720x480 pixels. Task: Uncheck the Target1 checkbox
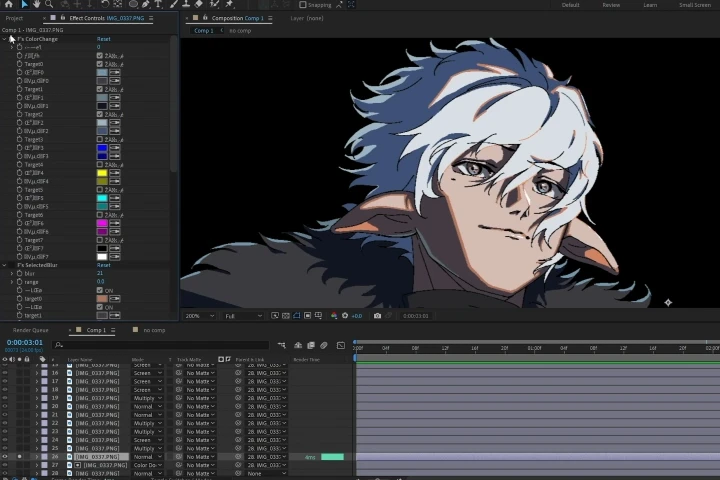(x=100, y=89)
